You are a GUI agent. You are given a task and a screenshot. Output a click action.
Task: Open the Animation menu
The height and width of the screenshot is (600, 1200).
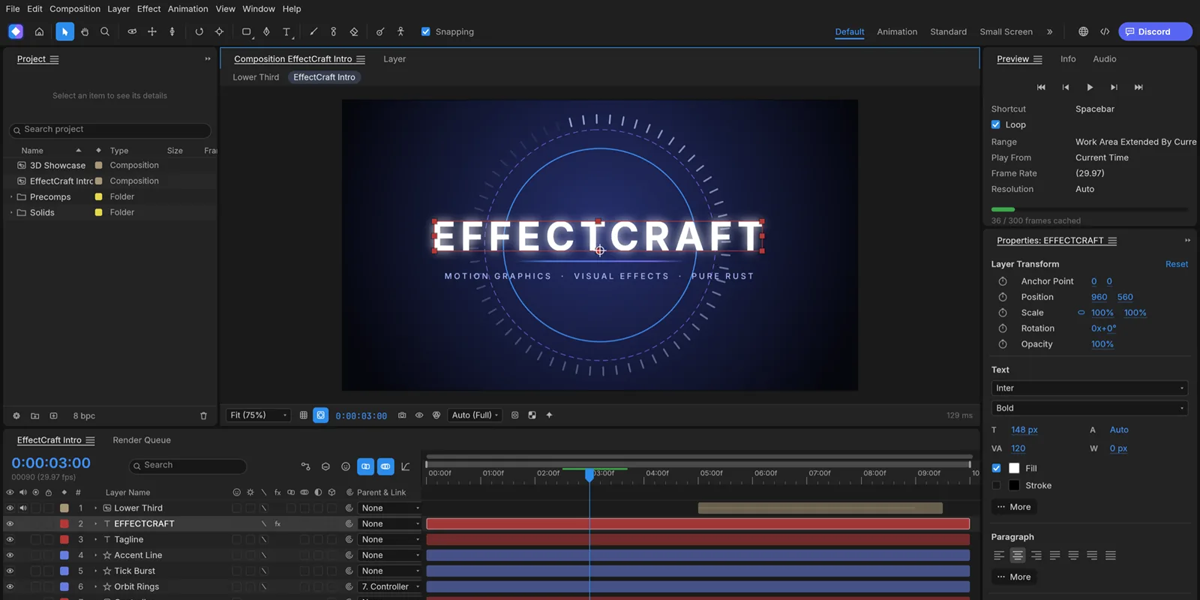188,9
